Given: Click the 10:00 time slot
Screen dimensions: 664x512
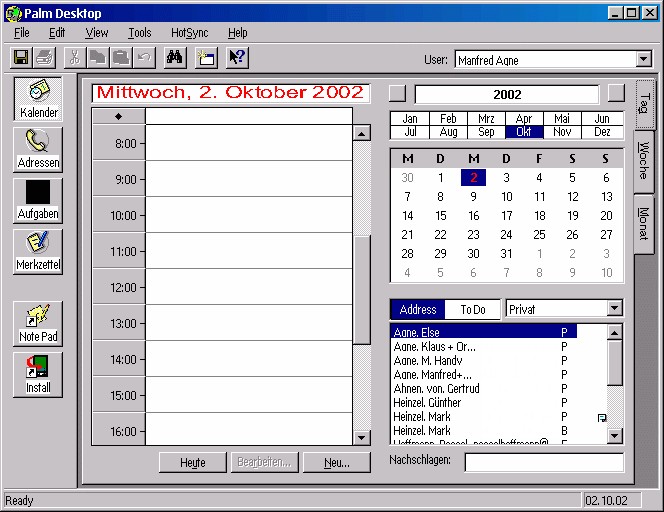Looking at the screenshot, I should (x=249, y=215).
